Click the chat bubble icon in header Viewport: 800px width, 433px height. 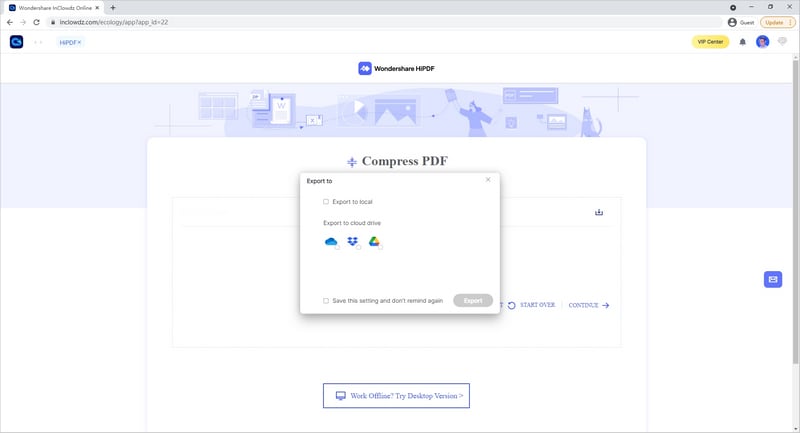pos(782,41)
